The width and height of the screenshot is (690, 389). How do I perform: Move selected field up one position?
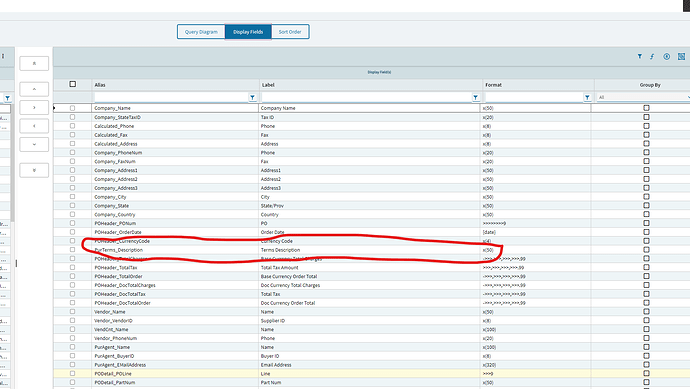click(x=34, y=89)
